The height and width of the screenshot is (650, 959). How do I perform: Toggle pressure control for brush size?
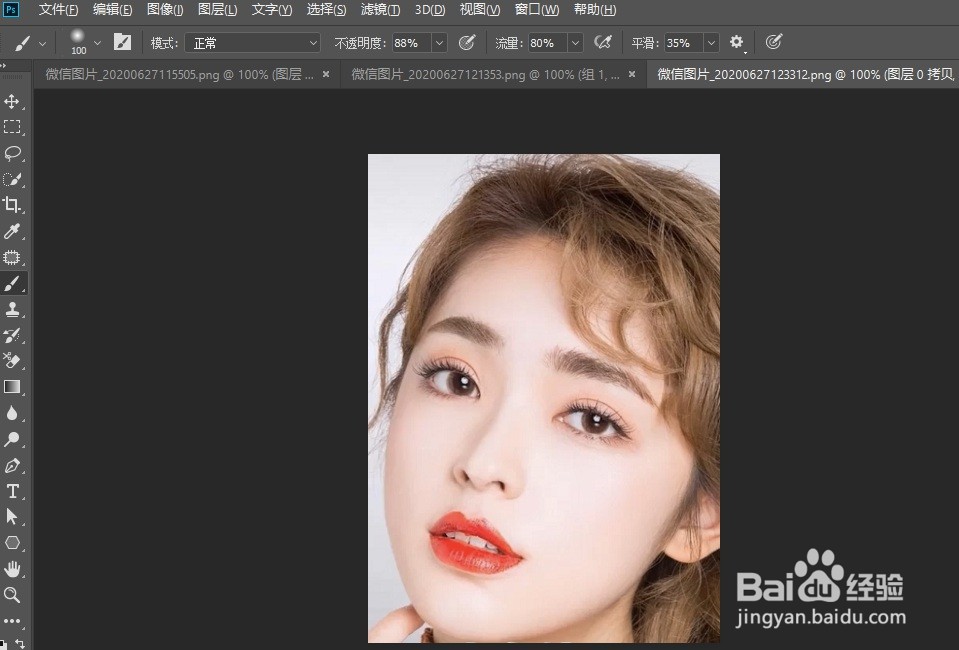[774, 42]
